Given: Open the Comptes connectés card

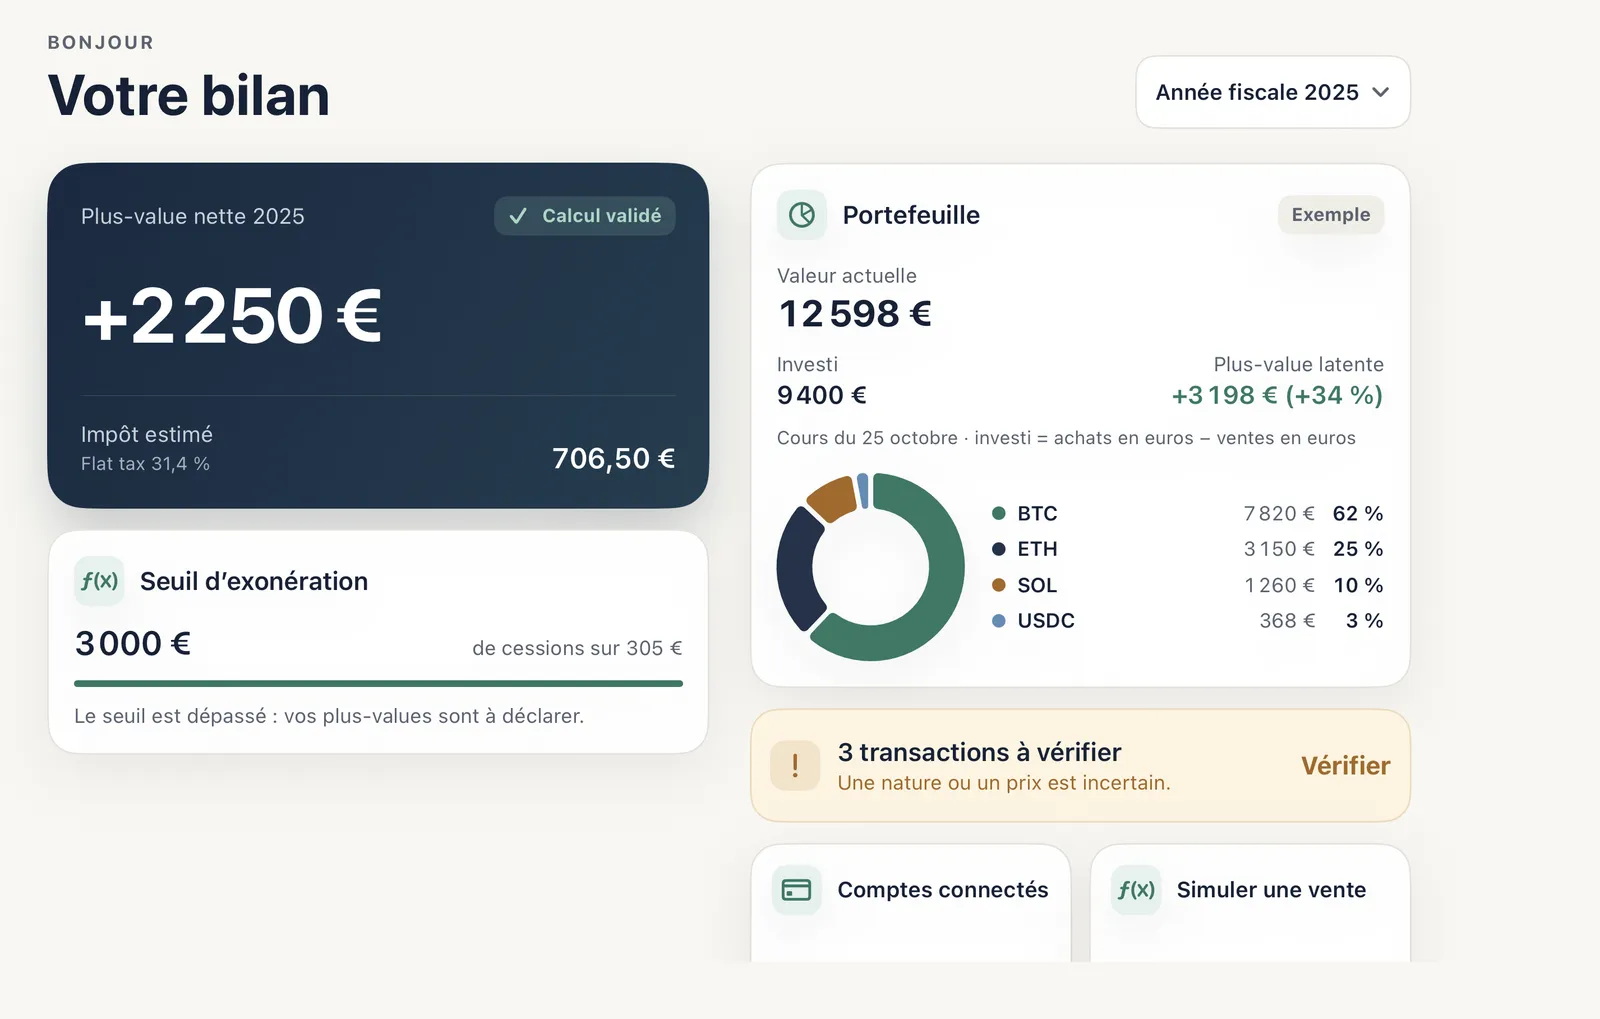Looking at the screenshot, I should pyautogui.click(x=911, y=903).
